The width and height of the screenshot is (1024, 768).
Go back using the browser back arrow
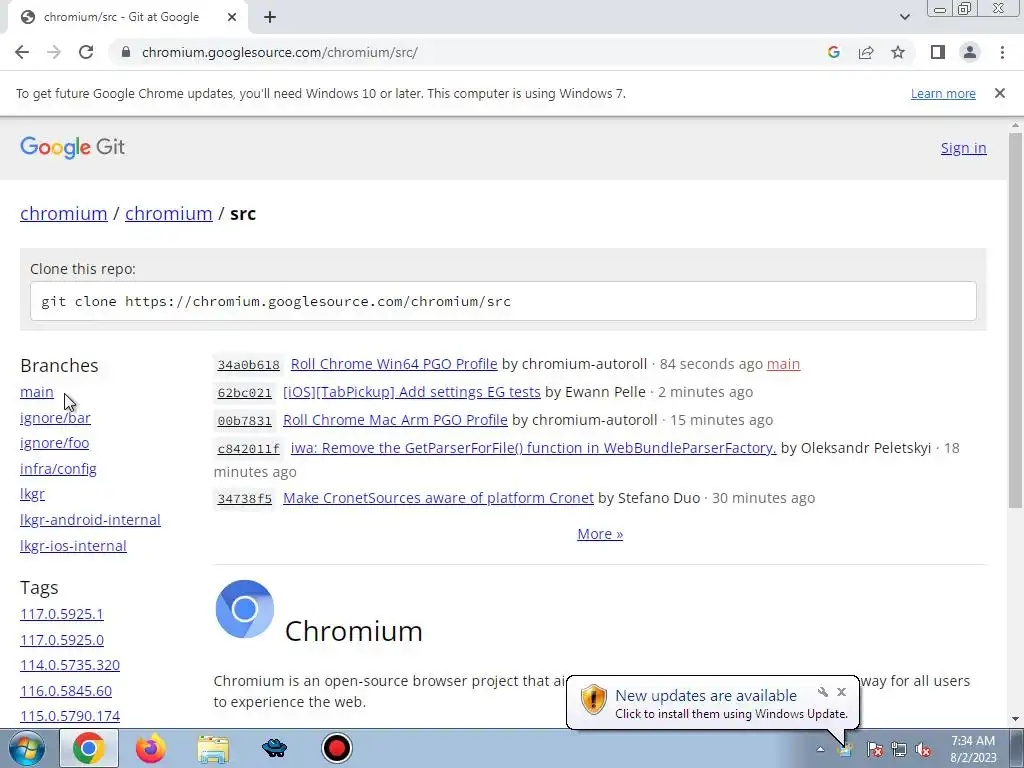pyautogui.click(x=22, y=52)
